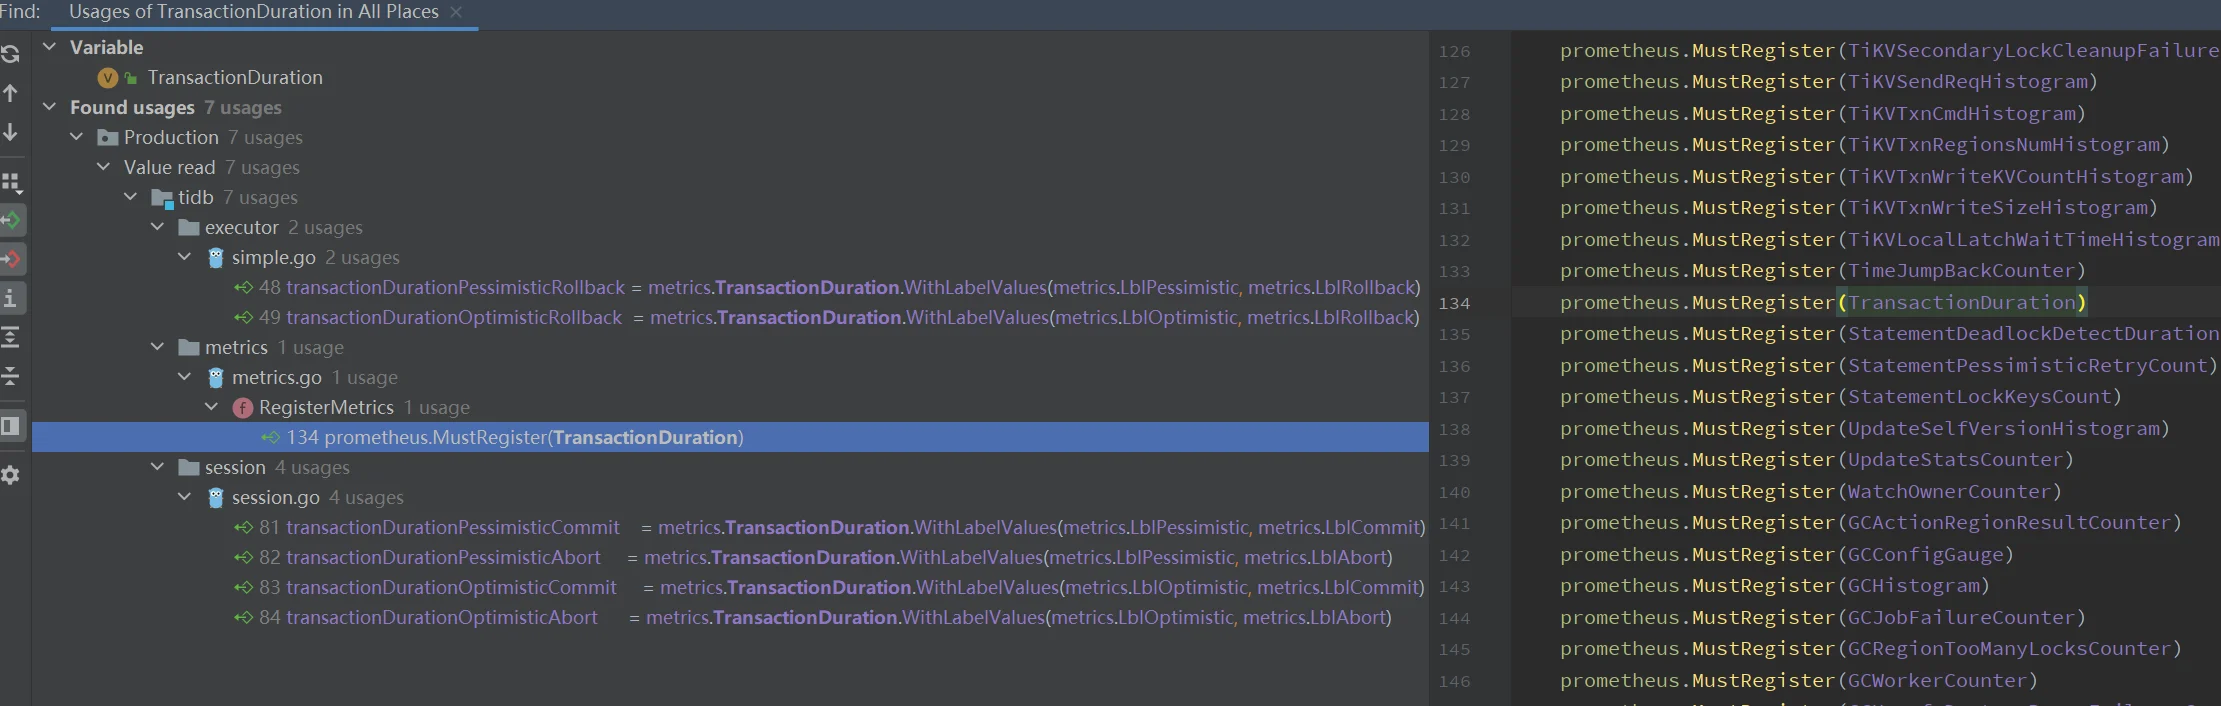This screenshot has width=2221, height=706.
Task: Select usage 134 prometheus.MustRegister(TransactionDuration)
Action: (x=730, y=437)
